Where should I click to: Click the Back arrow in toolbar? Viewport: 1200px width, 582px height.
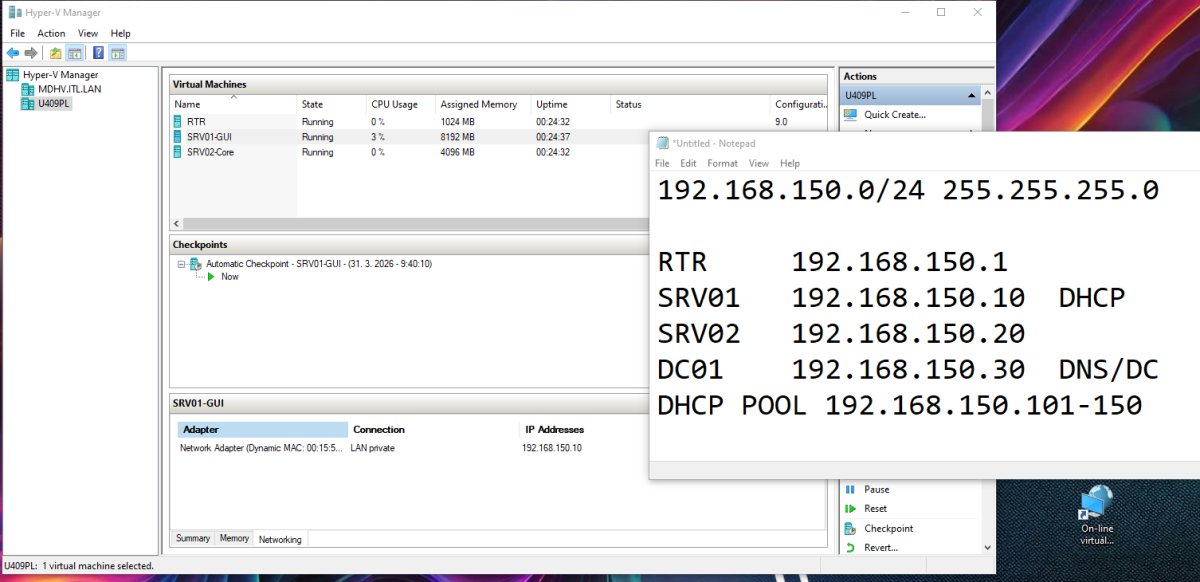coord(13,53)
